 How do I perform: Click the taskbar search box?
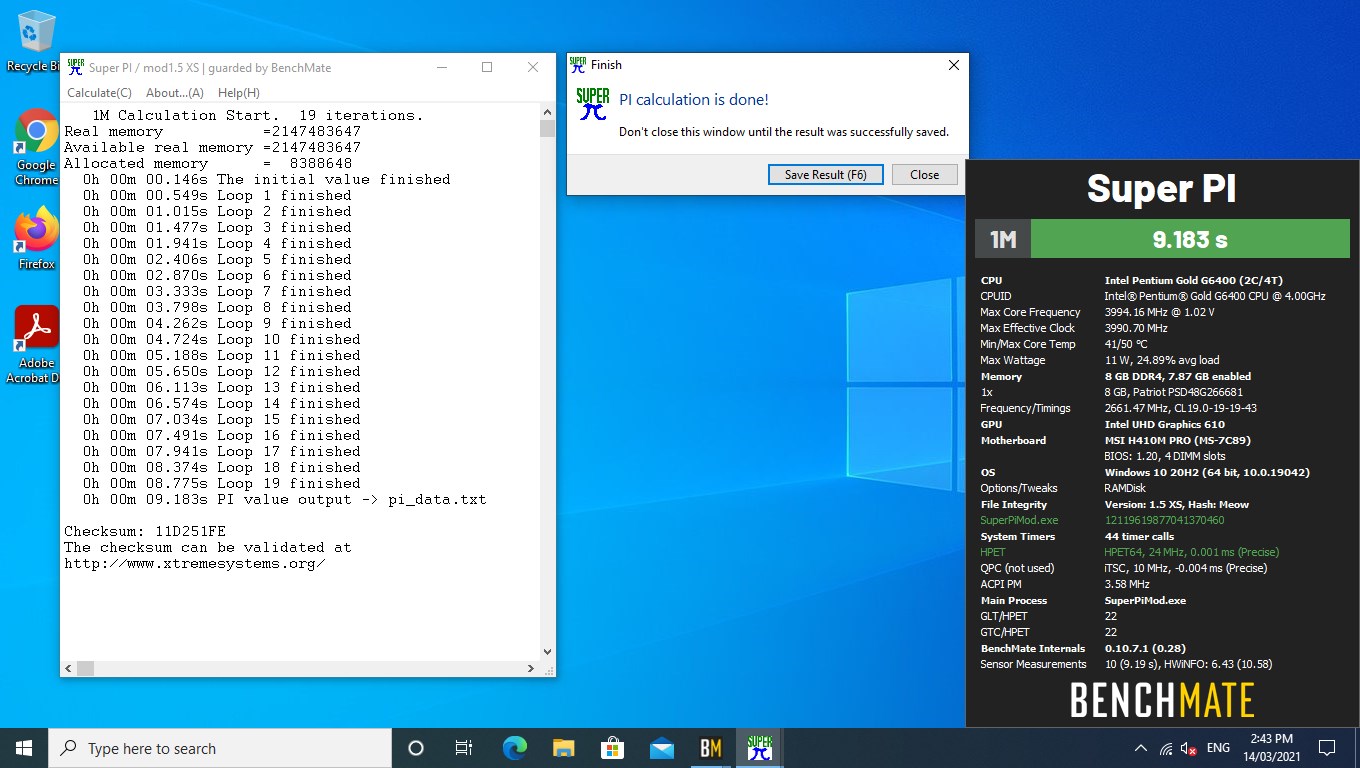(220, 748)
